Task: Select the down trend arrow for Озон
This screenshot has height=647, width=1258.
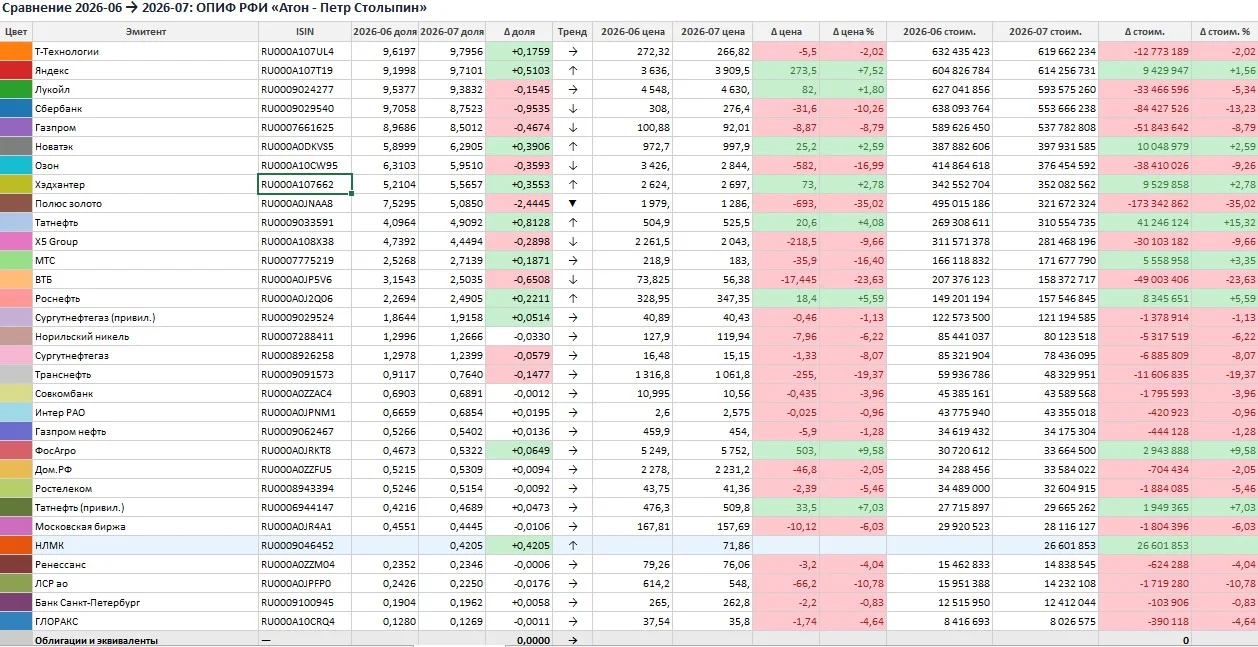Action: (x=573, y=165)
